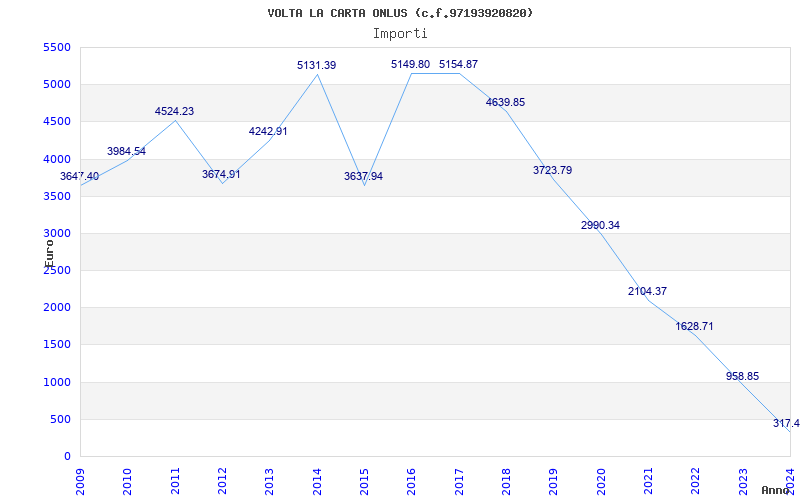Click the y-axis value 2000
Viewport: 800px width, 500px height.
[x=57, y=308]
